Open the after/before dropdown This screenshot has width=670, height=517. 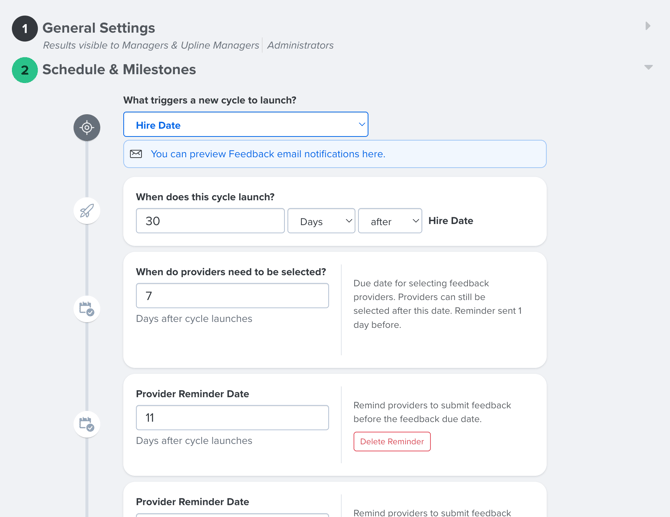[390, 221]
